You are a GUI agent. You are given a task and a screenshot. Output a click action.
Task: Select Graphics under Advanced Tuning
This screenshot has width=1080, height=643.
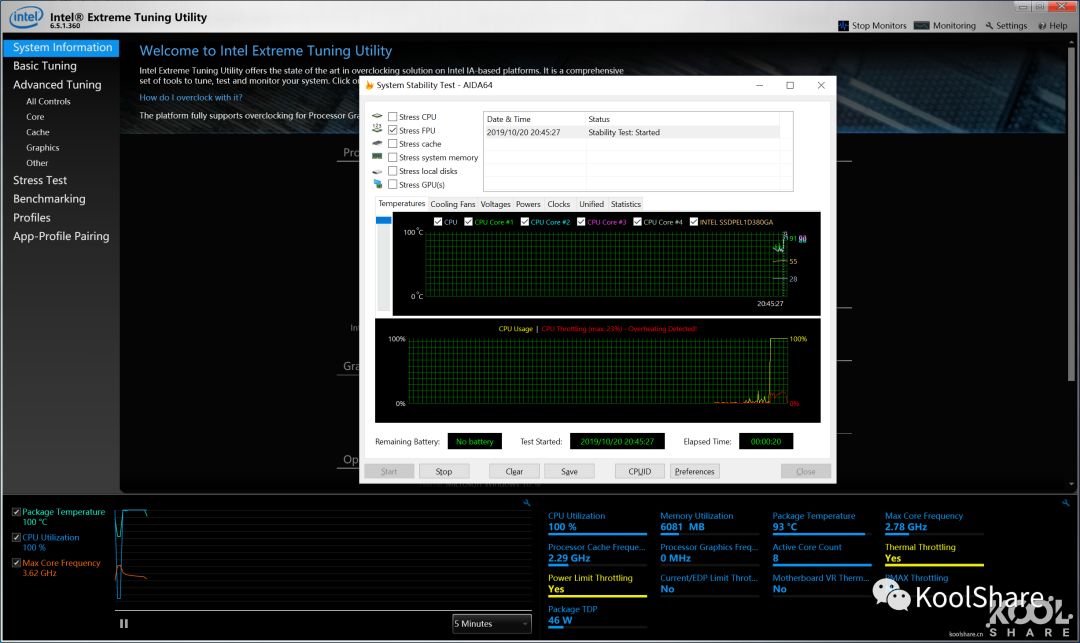(x=43, y=147)
